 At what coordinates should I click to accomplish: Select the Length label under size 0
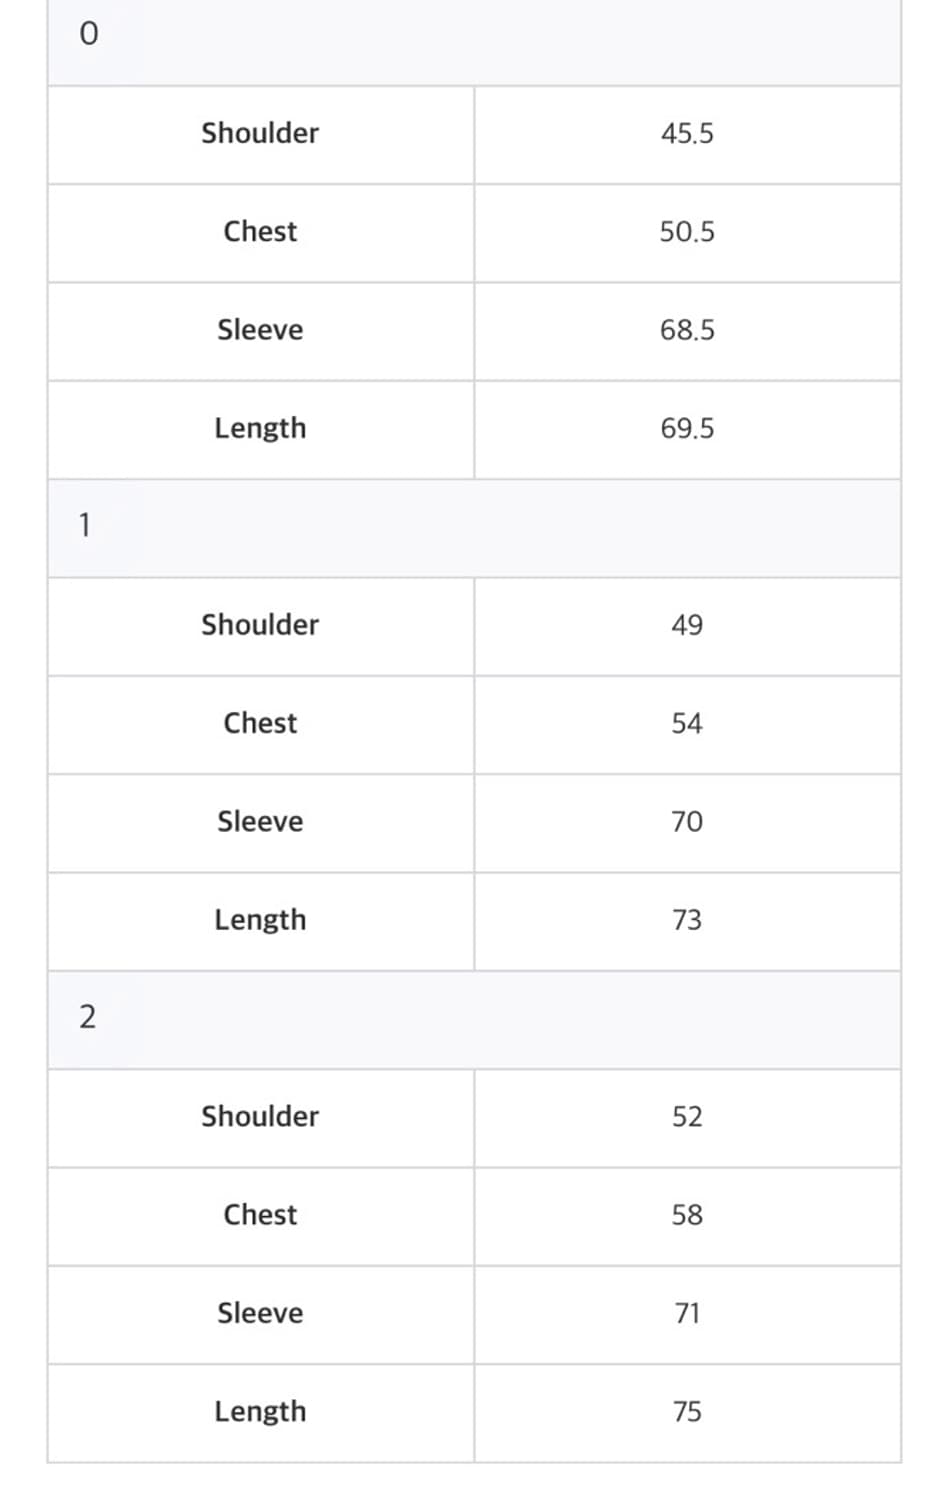coord(260,428)
